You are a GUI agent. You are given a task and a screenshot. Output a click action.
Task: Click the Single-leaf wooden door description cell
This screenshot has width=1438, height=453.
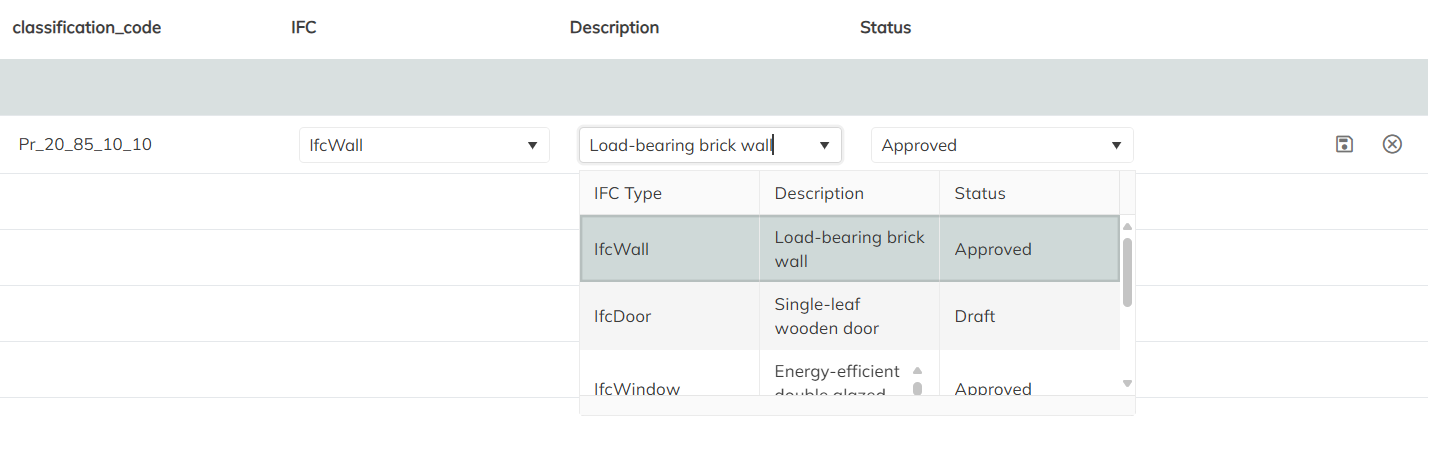pos(817,316)
